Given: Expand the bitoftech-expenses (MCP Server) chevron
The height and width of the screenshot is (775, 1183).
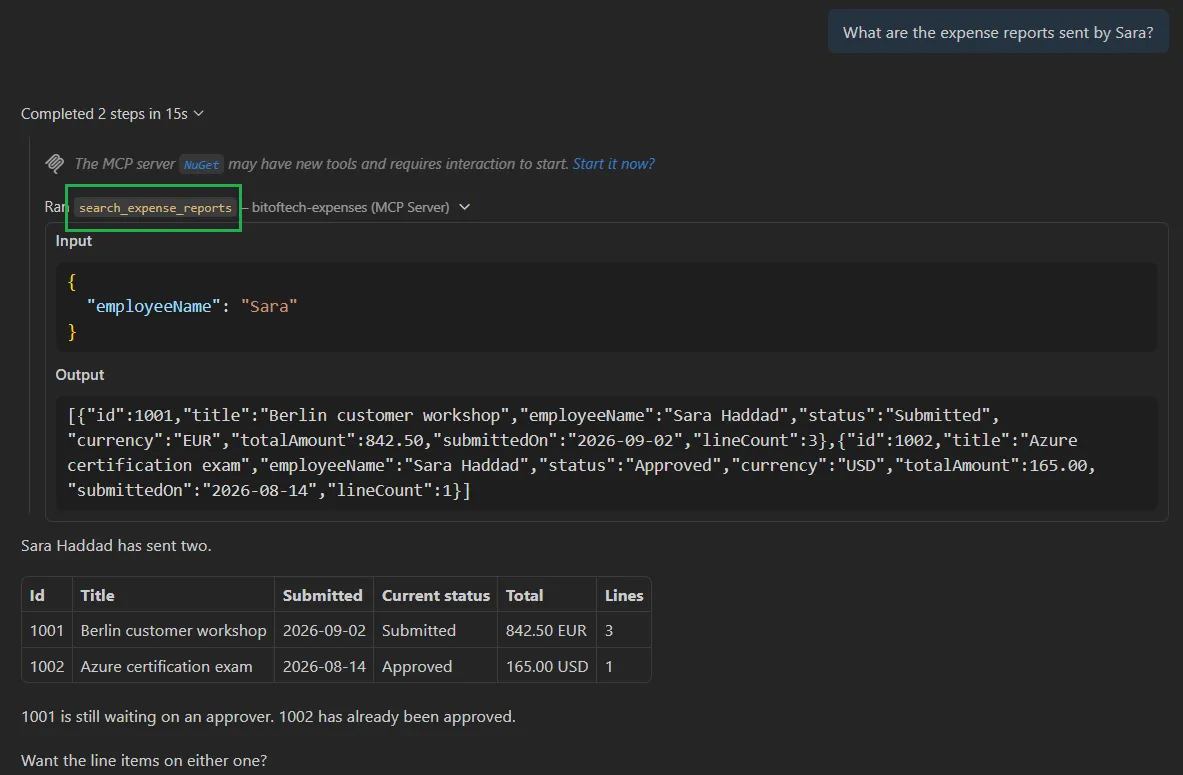Looking at the screenshot, I should (x=465, y=207).
